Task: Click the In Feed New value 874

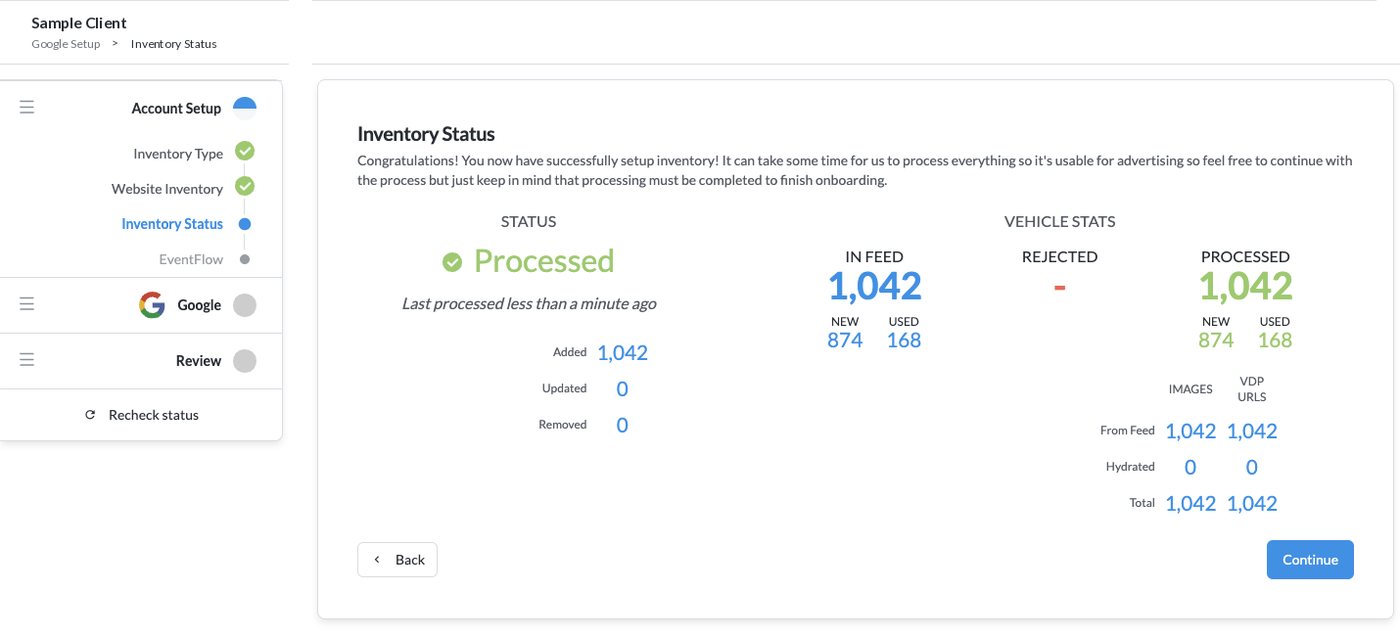Action: (x=845, y=340)
